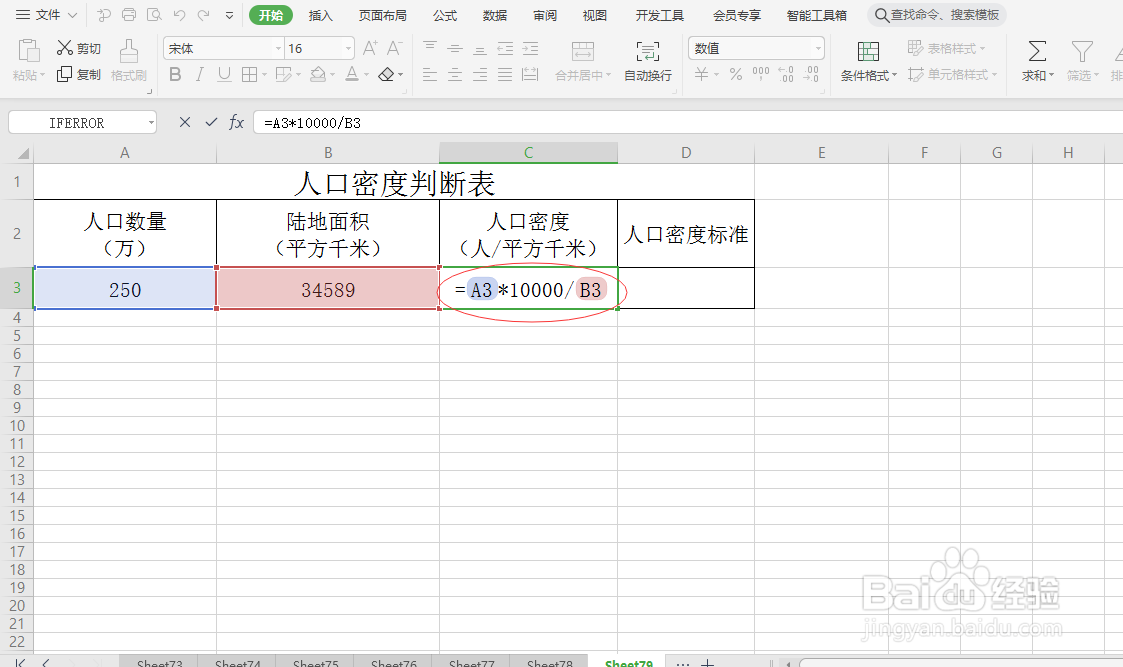Open the 数据 menu tab
The image size is (1123, 667).
click(x=494, y=15)
